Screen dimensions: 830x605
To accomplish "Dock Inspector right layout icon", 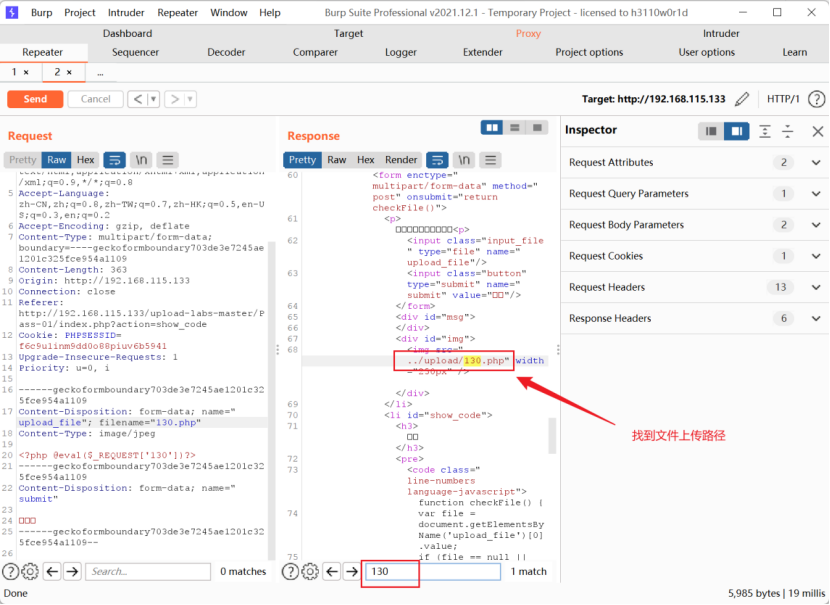I will pyautogui.click(x=736, y=131).
